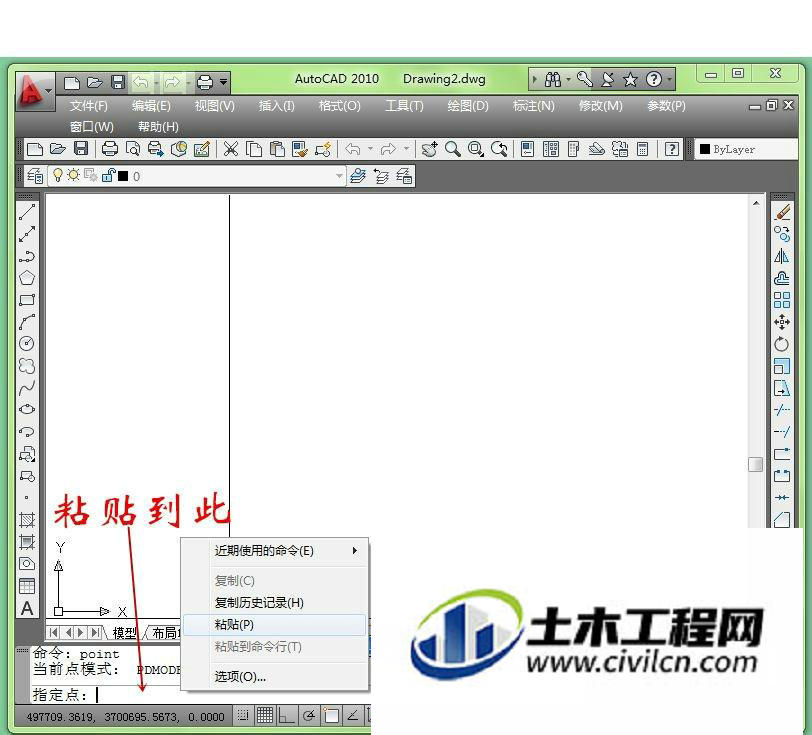Pick the Trim tool

(782, 410)
